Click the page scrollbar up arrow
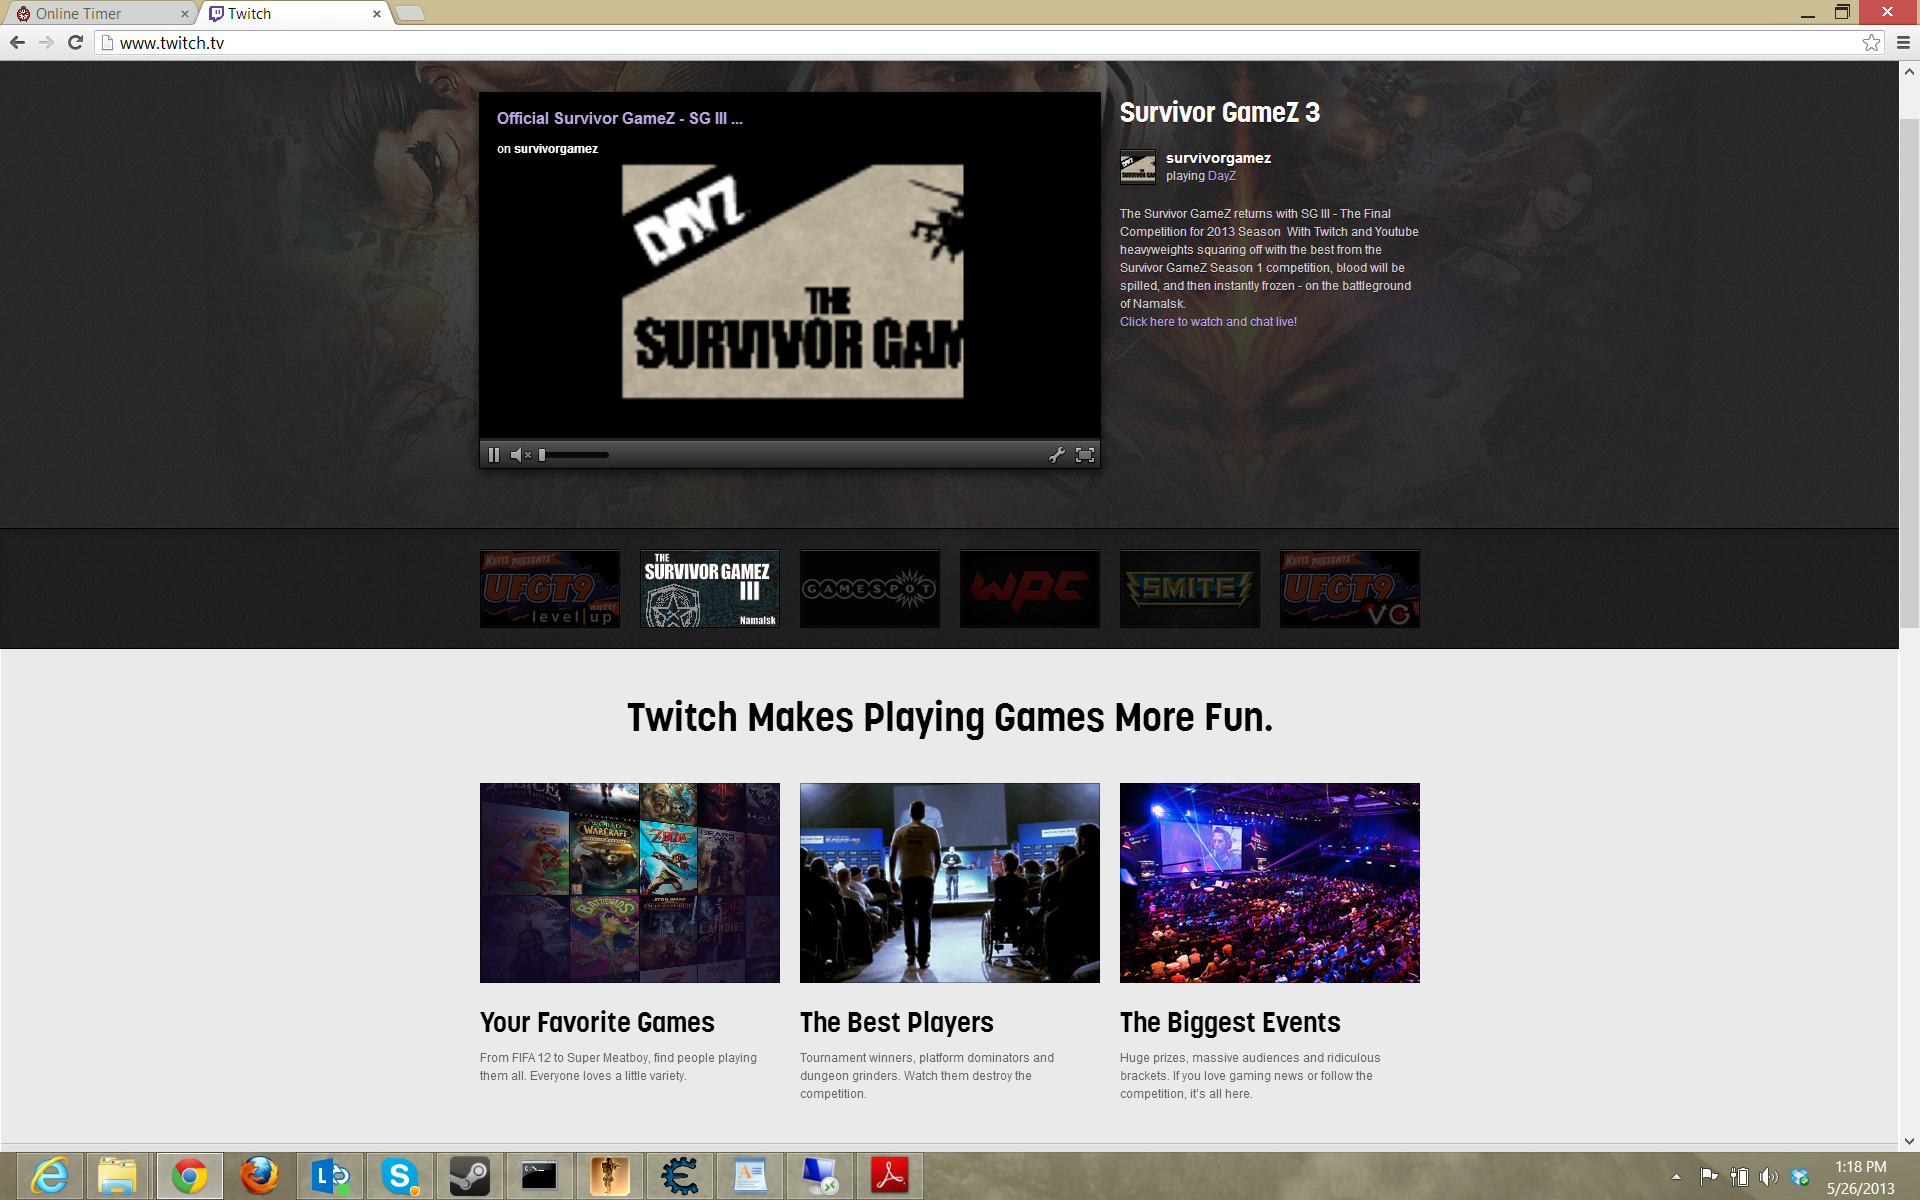This screenshot has height=1200, width=1920. click(1909, 71)
